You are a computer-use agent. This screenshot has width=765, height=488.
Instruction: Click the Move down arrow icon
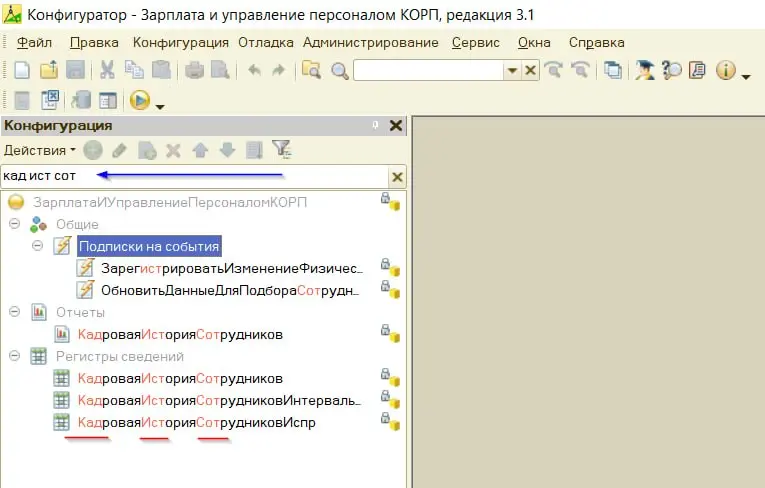[227, 150]
